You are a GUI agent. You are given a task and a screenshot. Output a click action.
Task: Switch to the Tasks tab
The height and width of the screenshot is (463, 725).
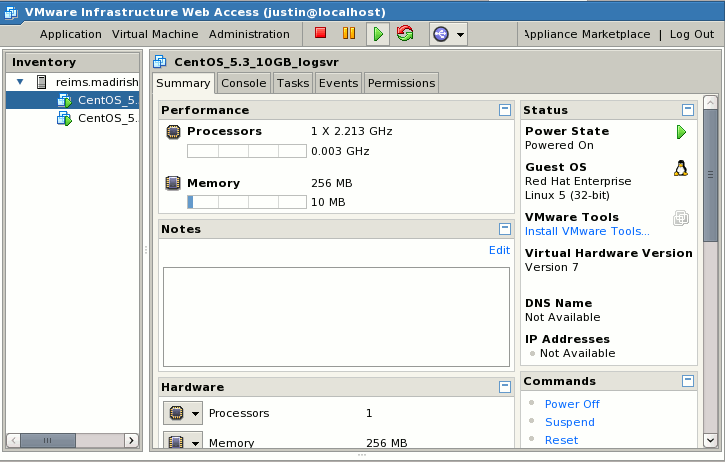(293, 83)
